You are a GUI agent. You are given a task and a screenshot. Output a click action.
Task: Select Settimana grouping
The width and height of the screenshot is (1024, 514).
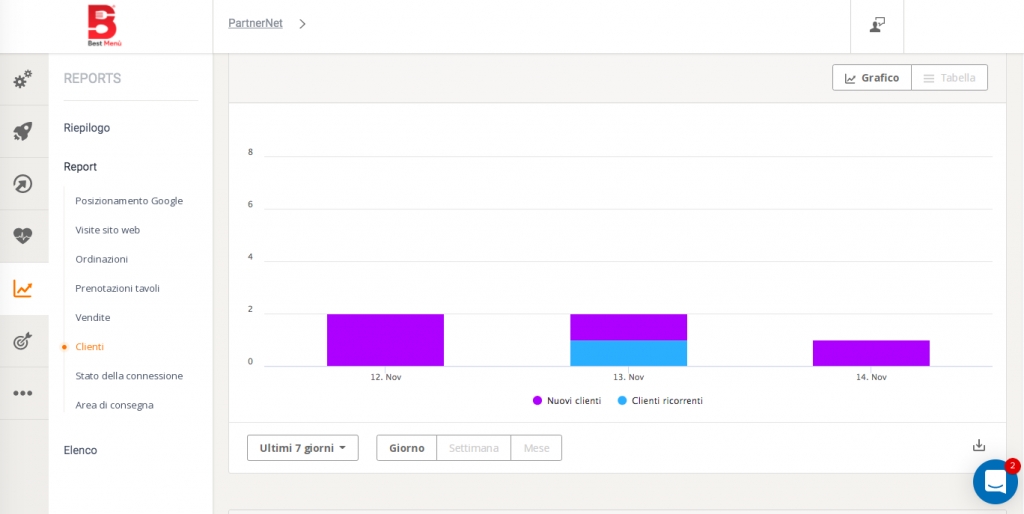click(473, 448)
